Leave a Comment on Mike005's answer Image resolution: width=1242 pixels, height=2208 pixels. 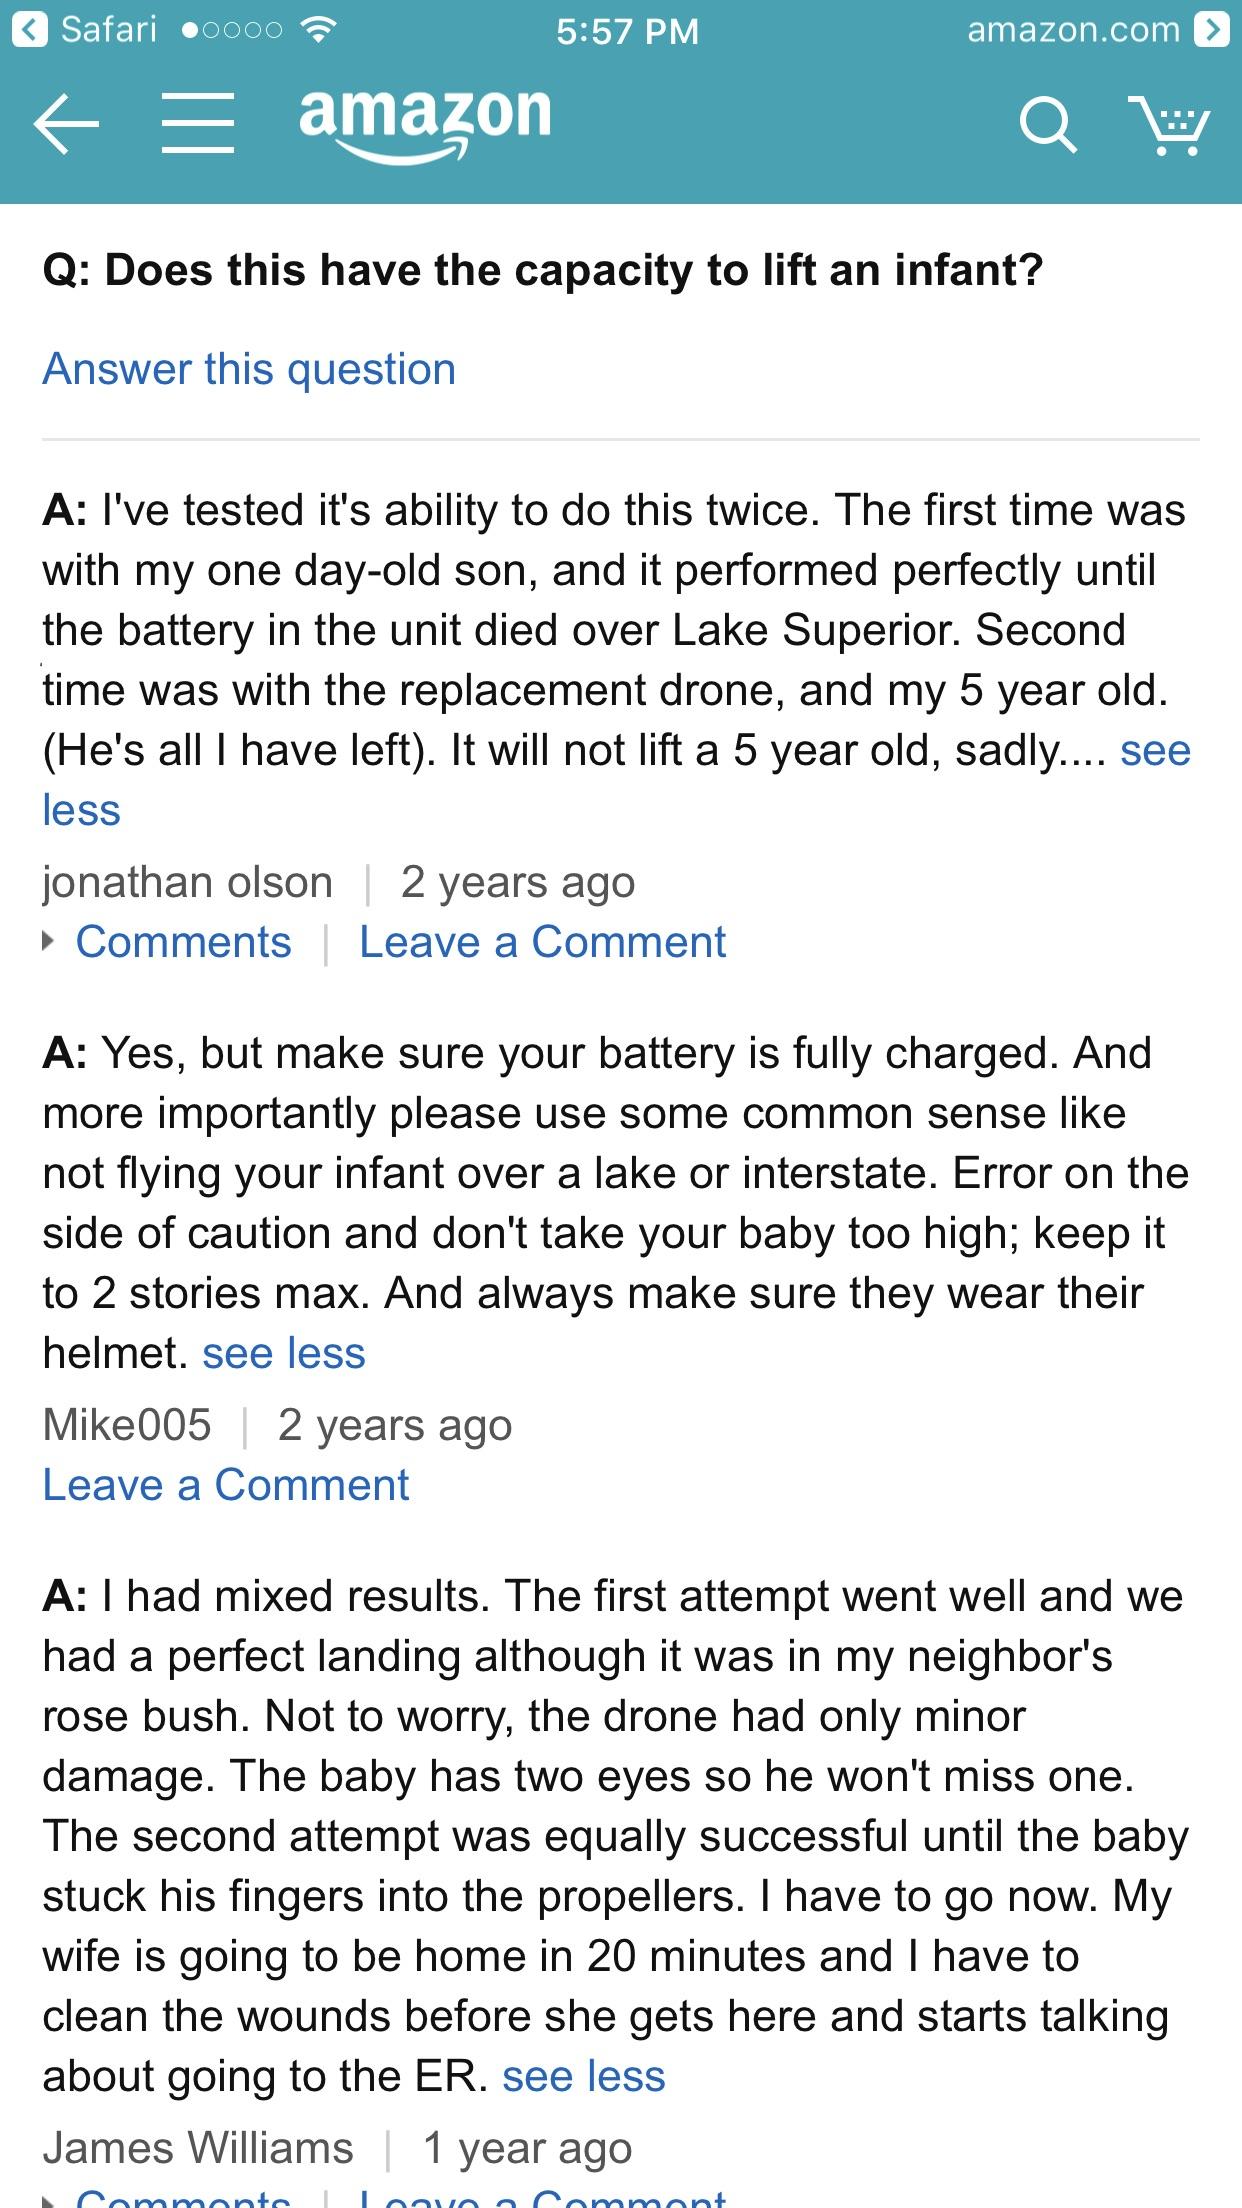pos(225,1484)
